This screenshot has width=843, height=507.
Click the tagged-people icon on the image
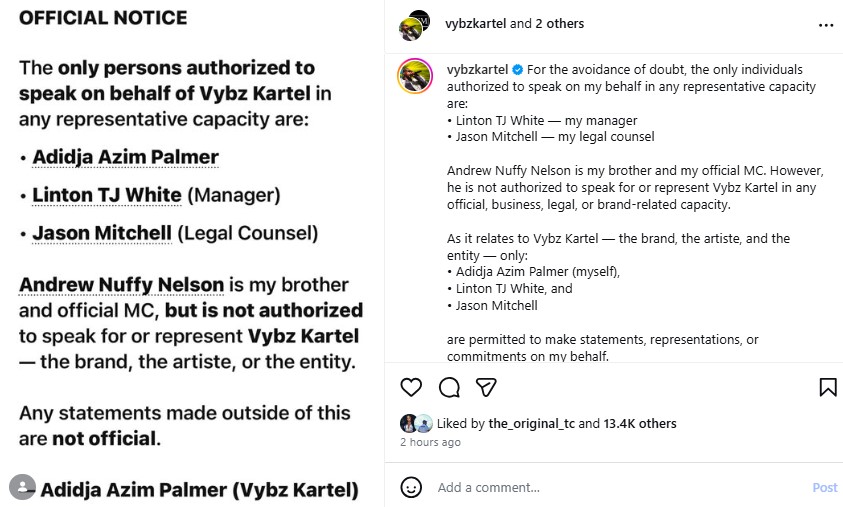tap(22, 488)
